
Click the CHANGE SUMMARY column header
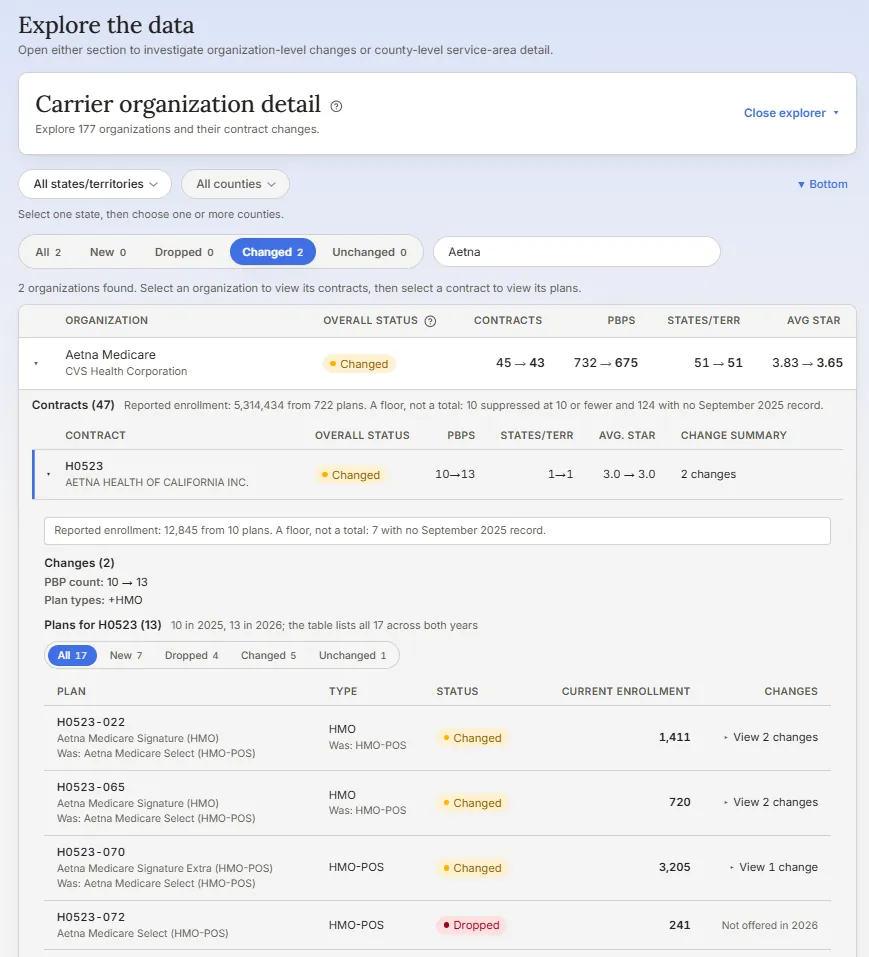click(734, 435)
